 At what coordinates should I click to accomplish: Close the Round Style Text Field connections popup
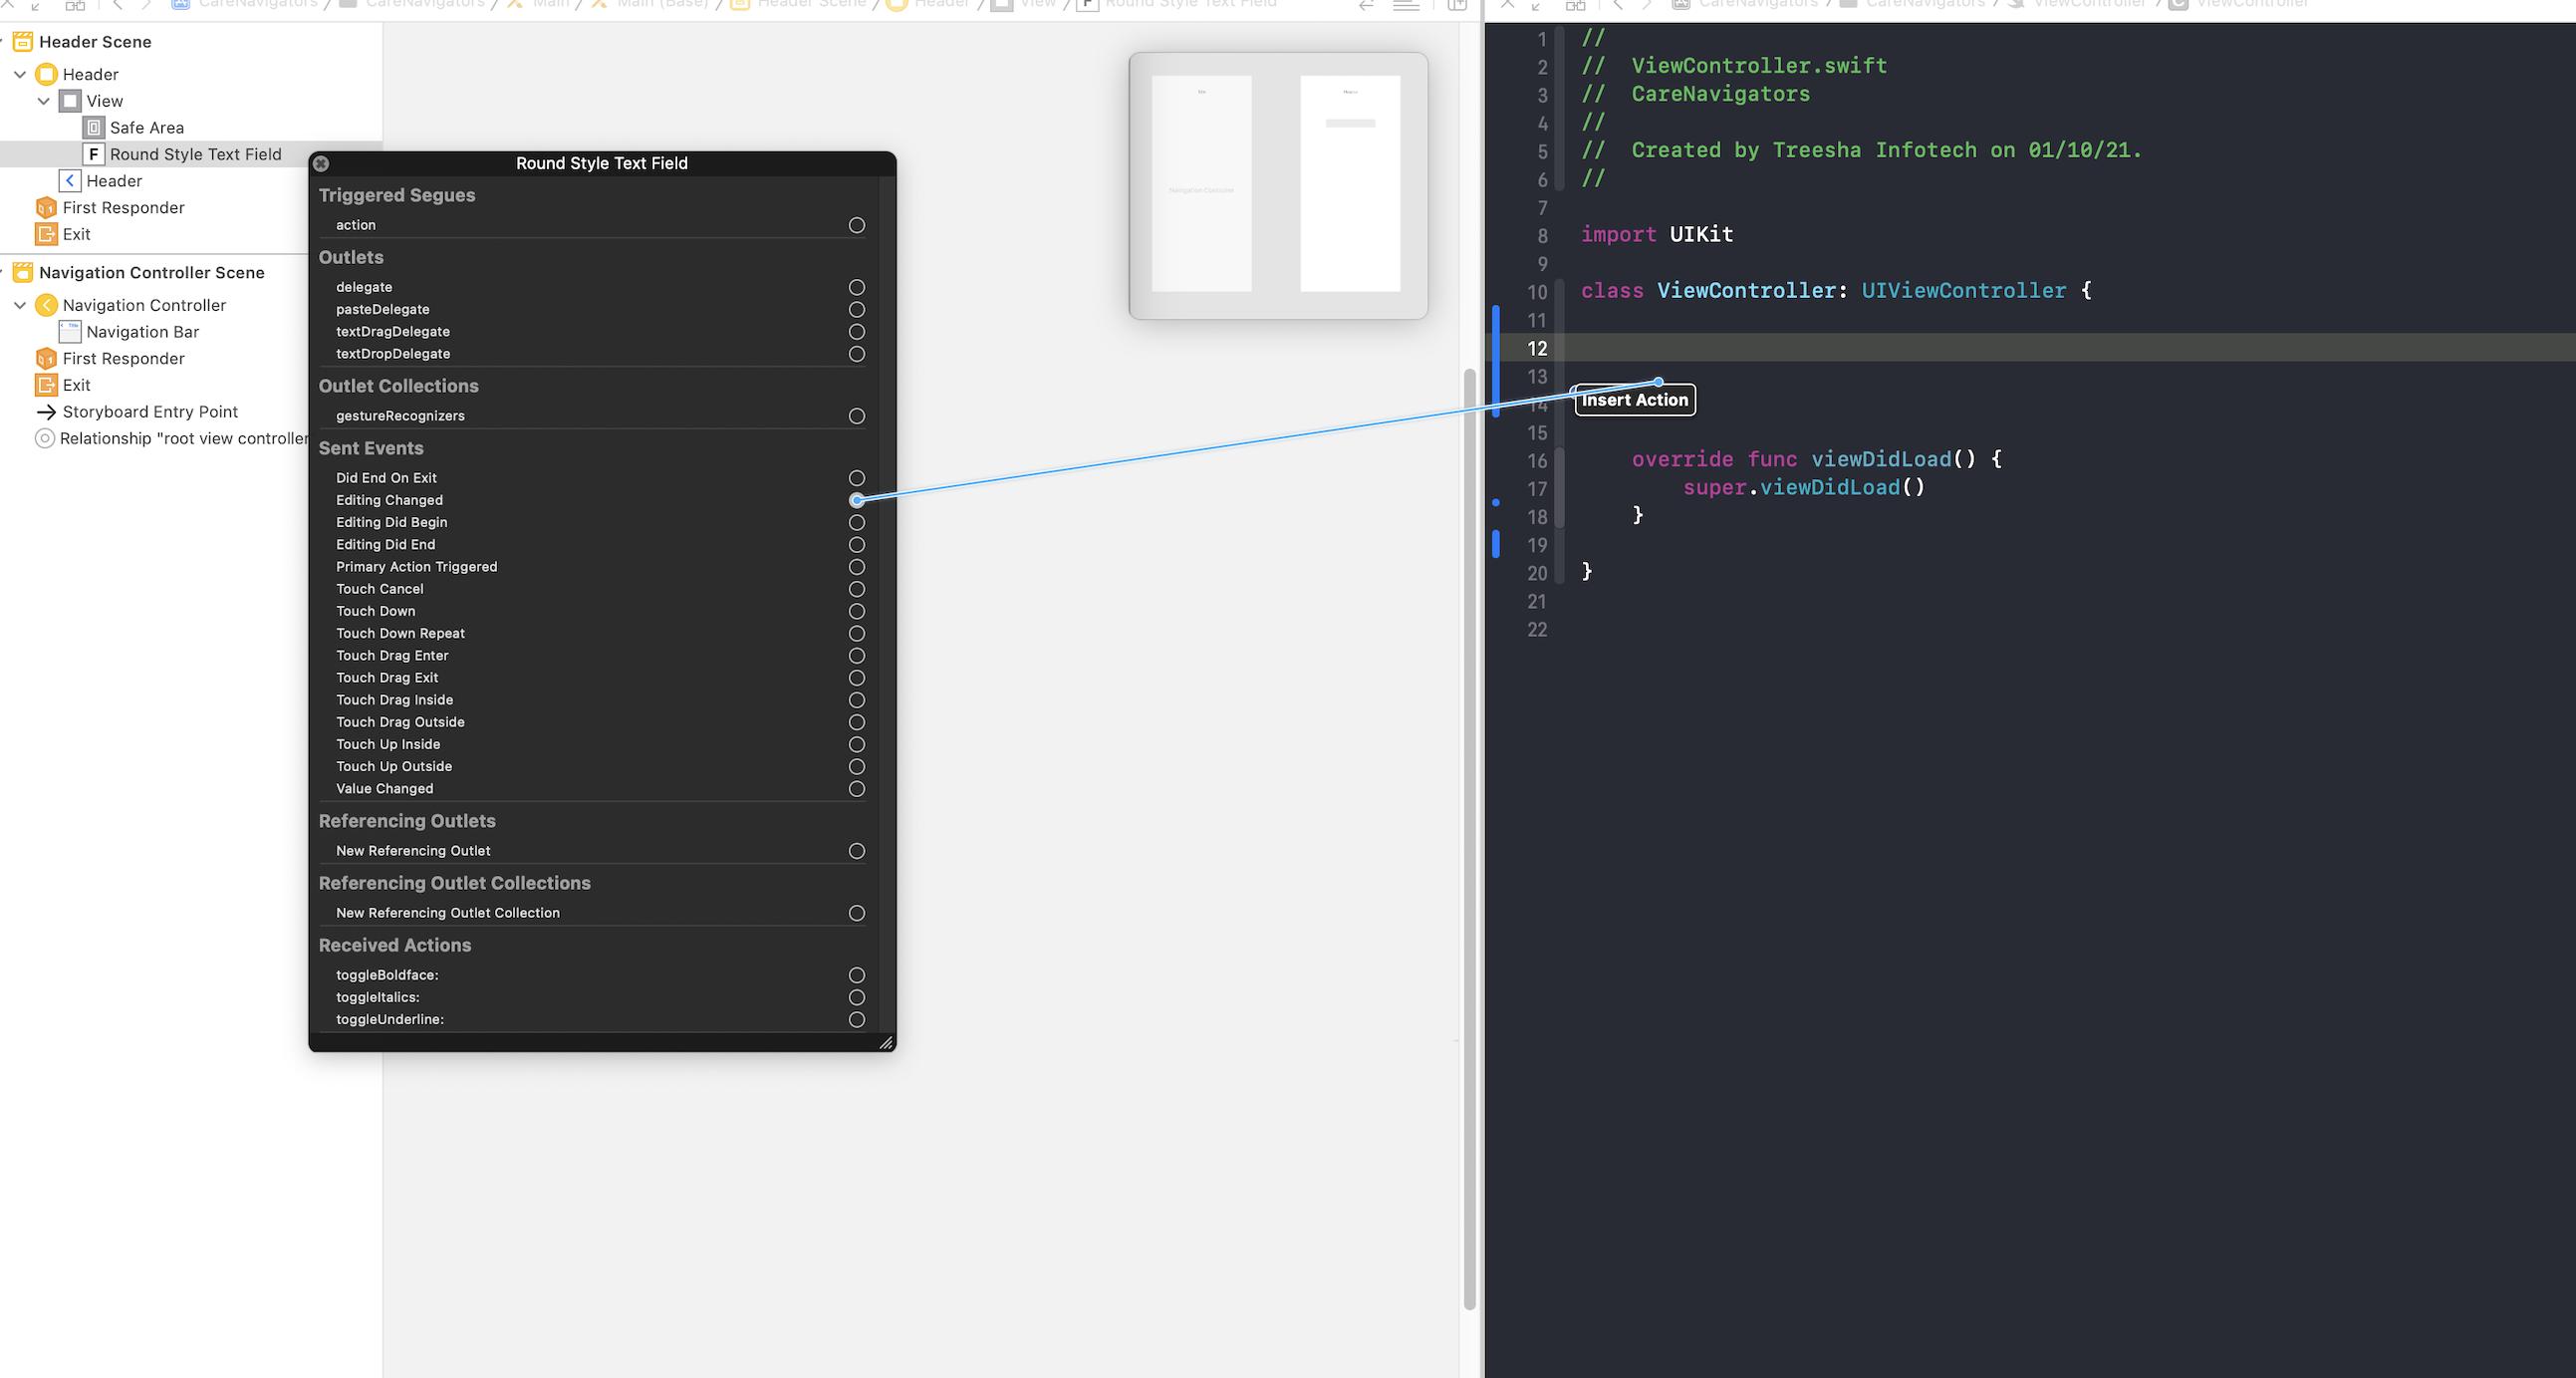(x=321, y=163)
